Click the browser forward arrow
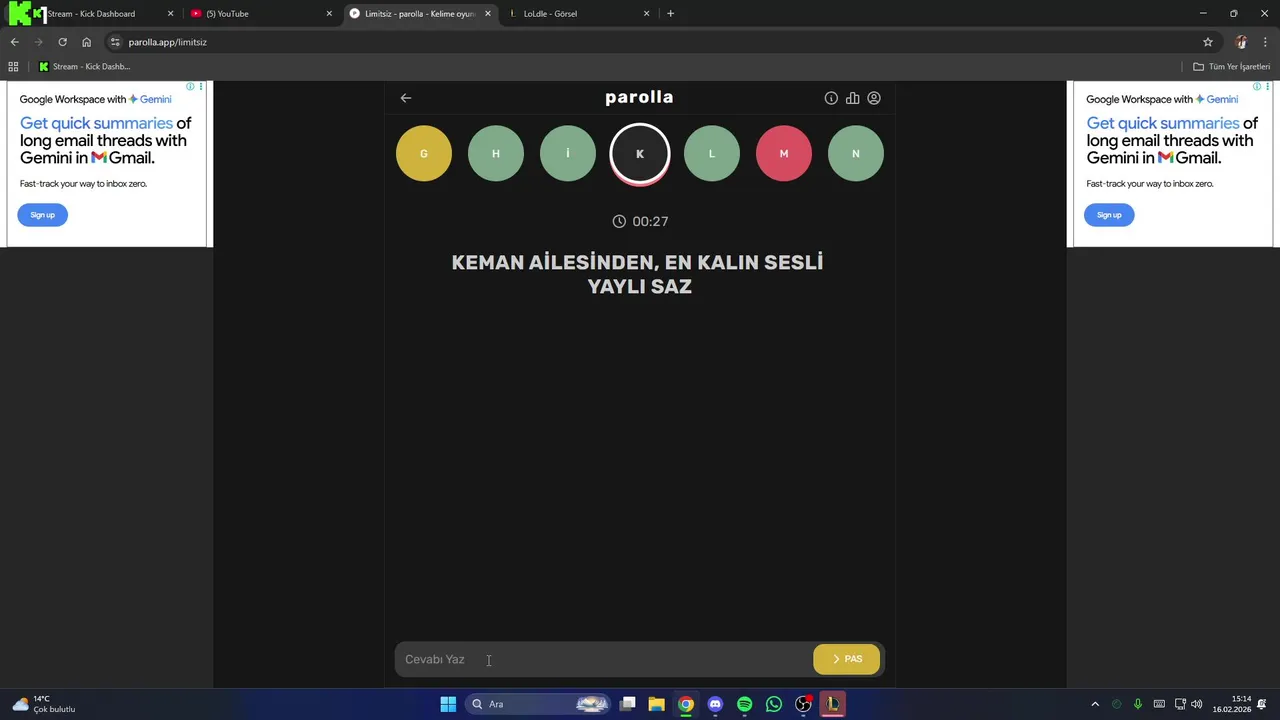This screenshot has height=720, width=1280. (38, 42)
